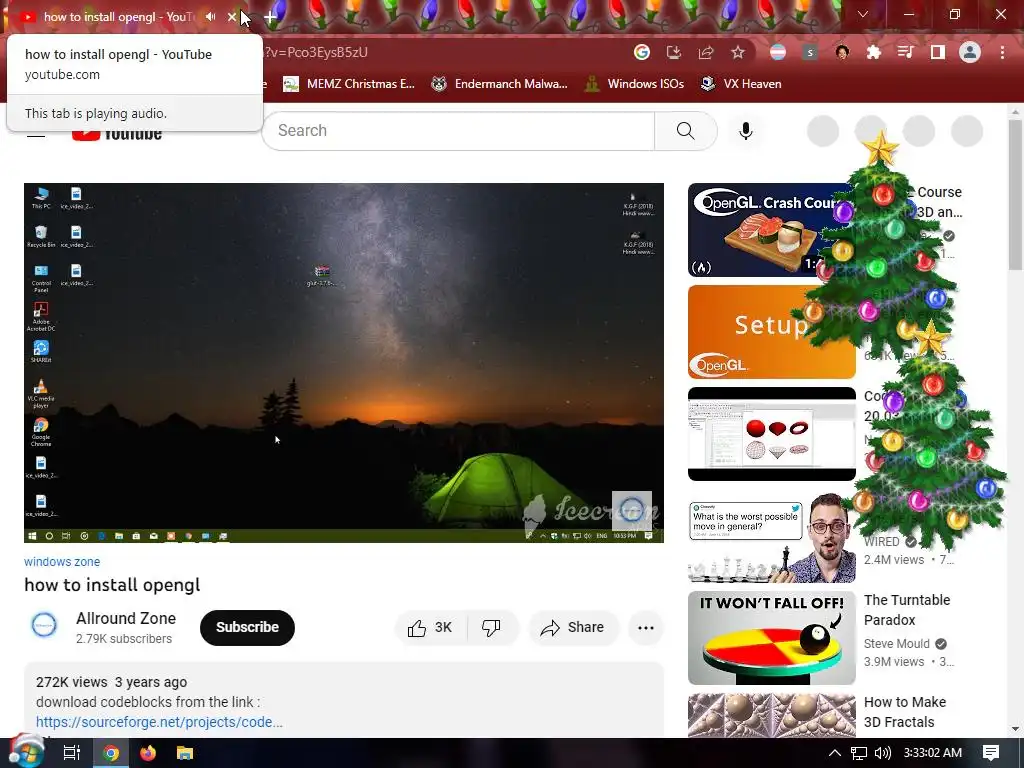This screenshot has height=768, width=1024.
Task: Open Chrome's three-dot menu
Action: point(1002,52)
